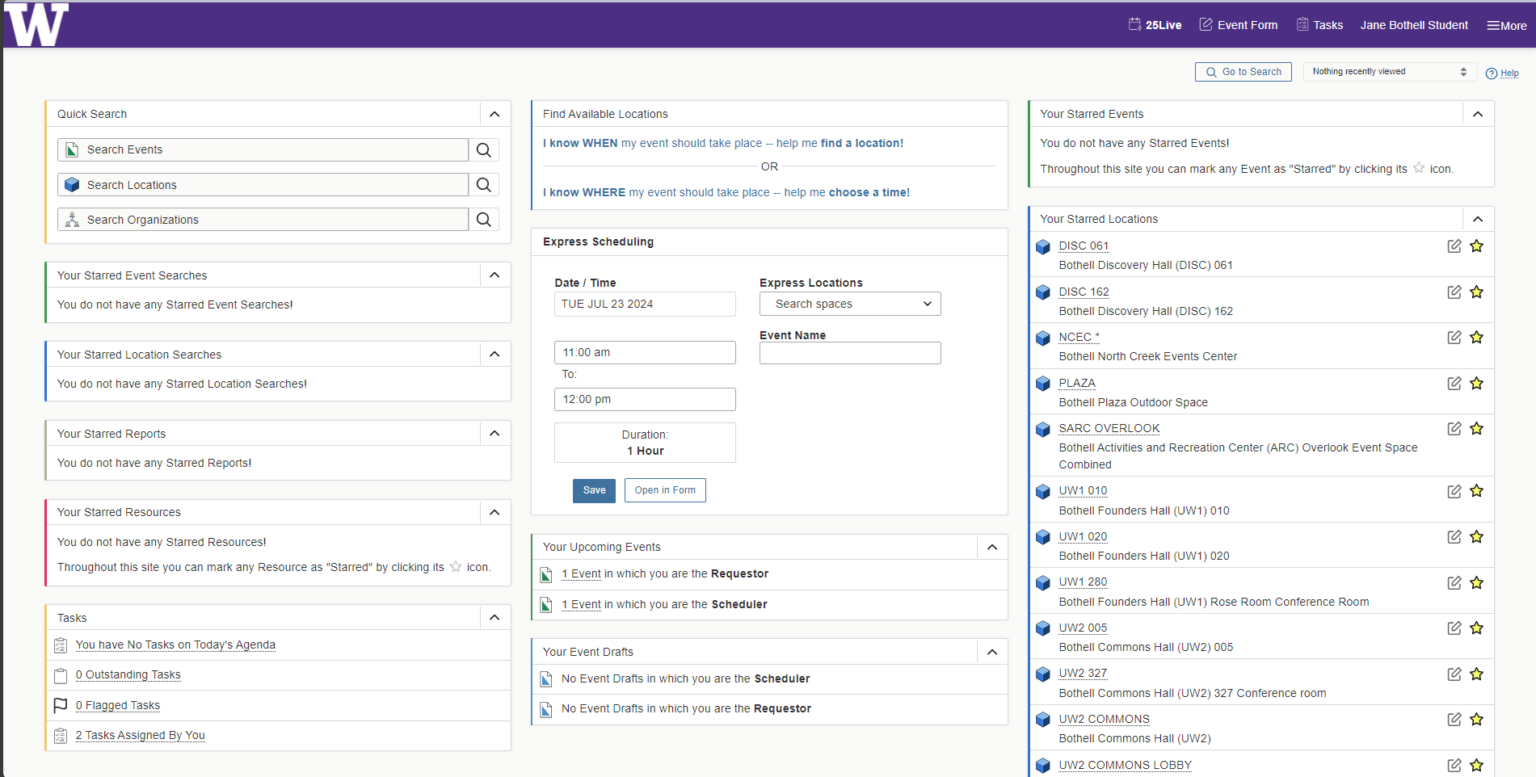Click the magnifier beside Search Events

[x=484, y=150]
